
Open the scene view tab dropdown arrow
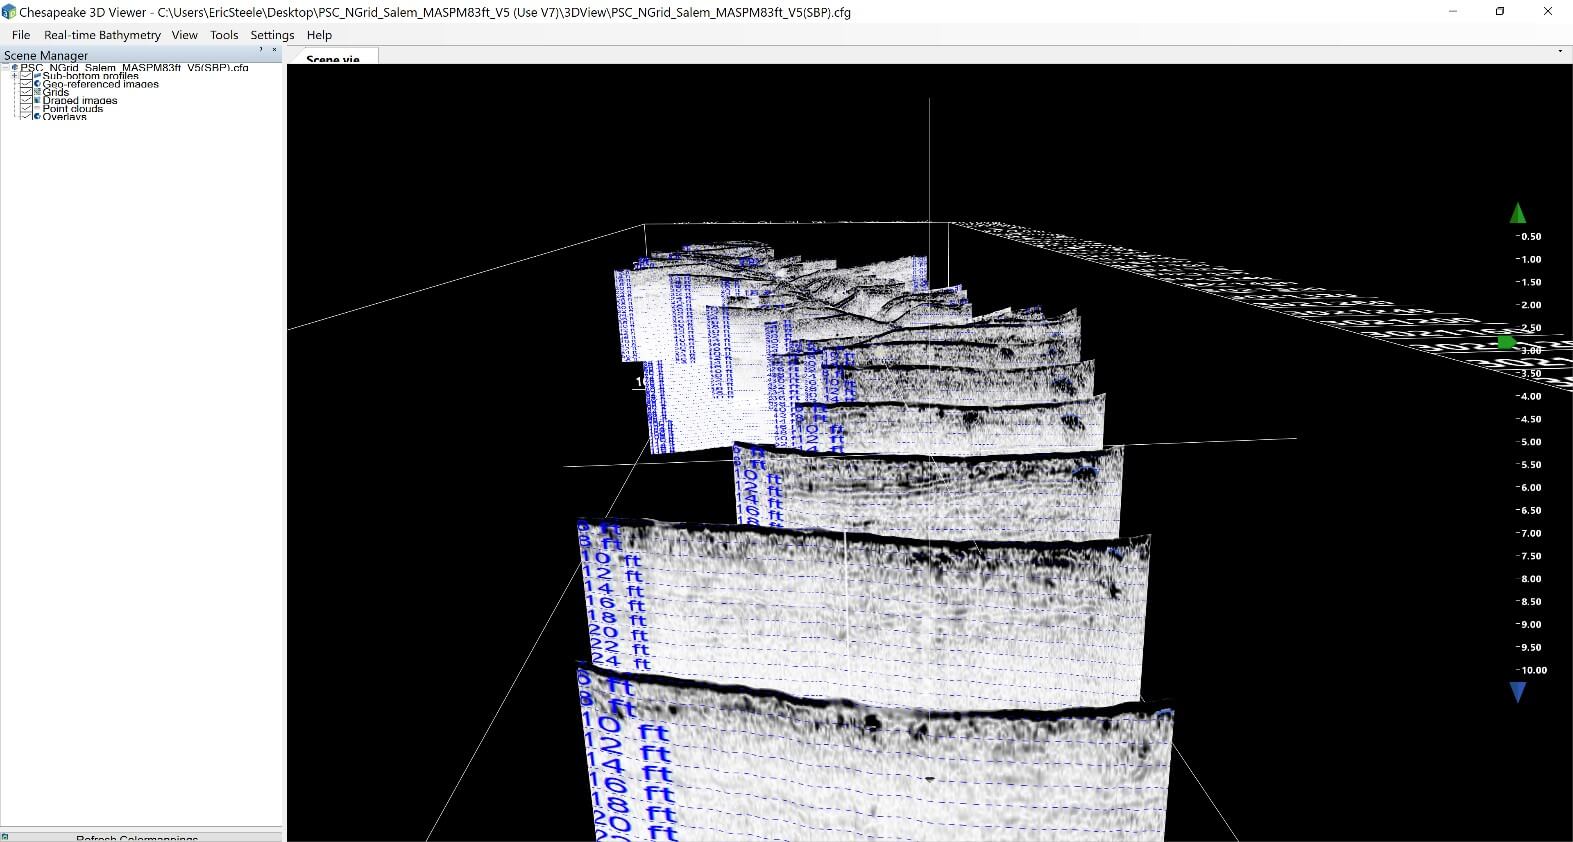click(x=1560, y=52)
